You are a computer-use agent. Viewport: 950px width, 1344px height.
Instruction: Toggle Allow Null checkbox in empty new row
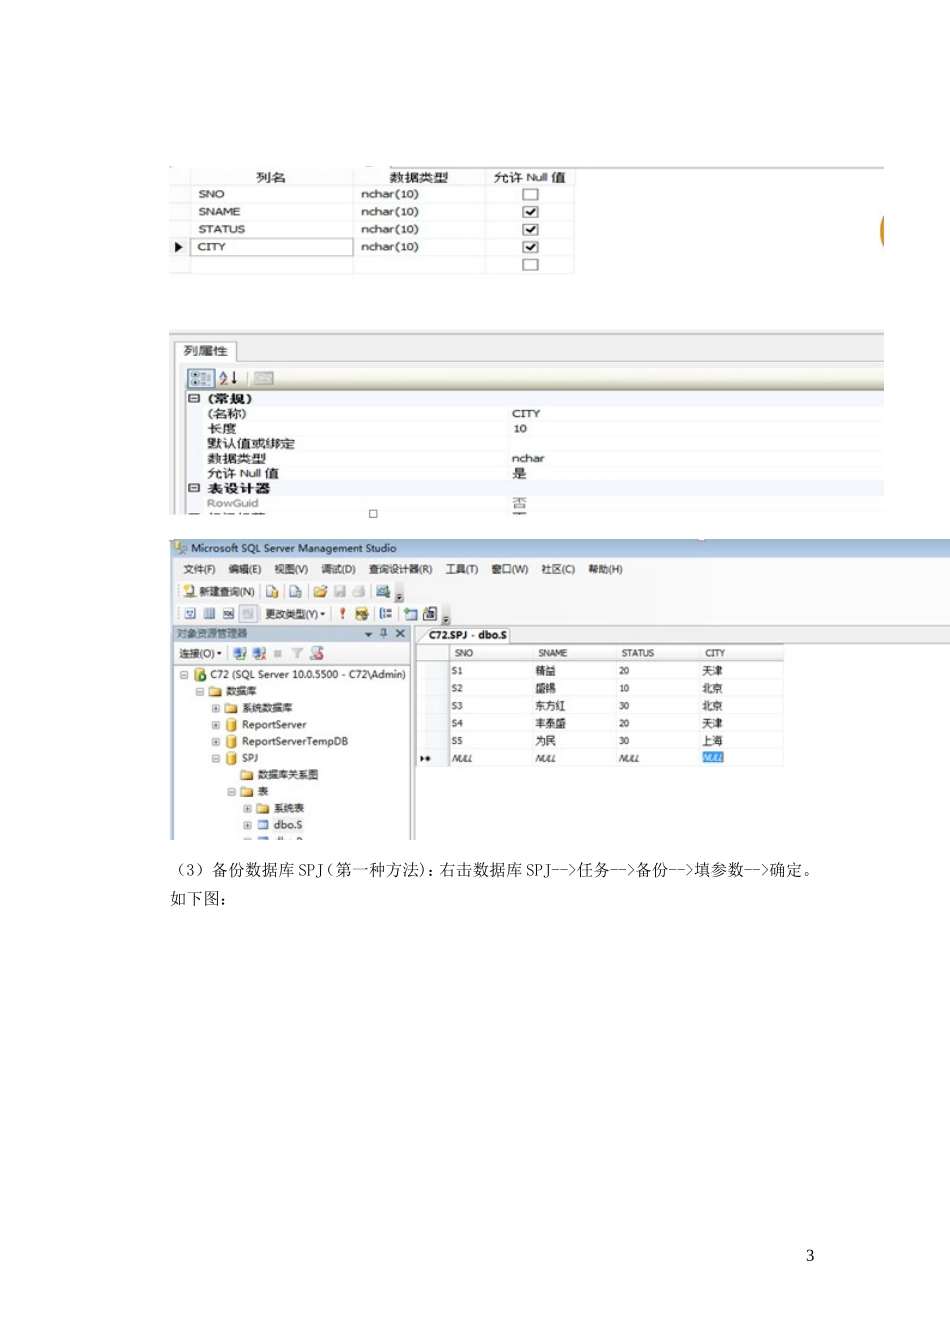(530, 264)
